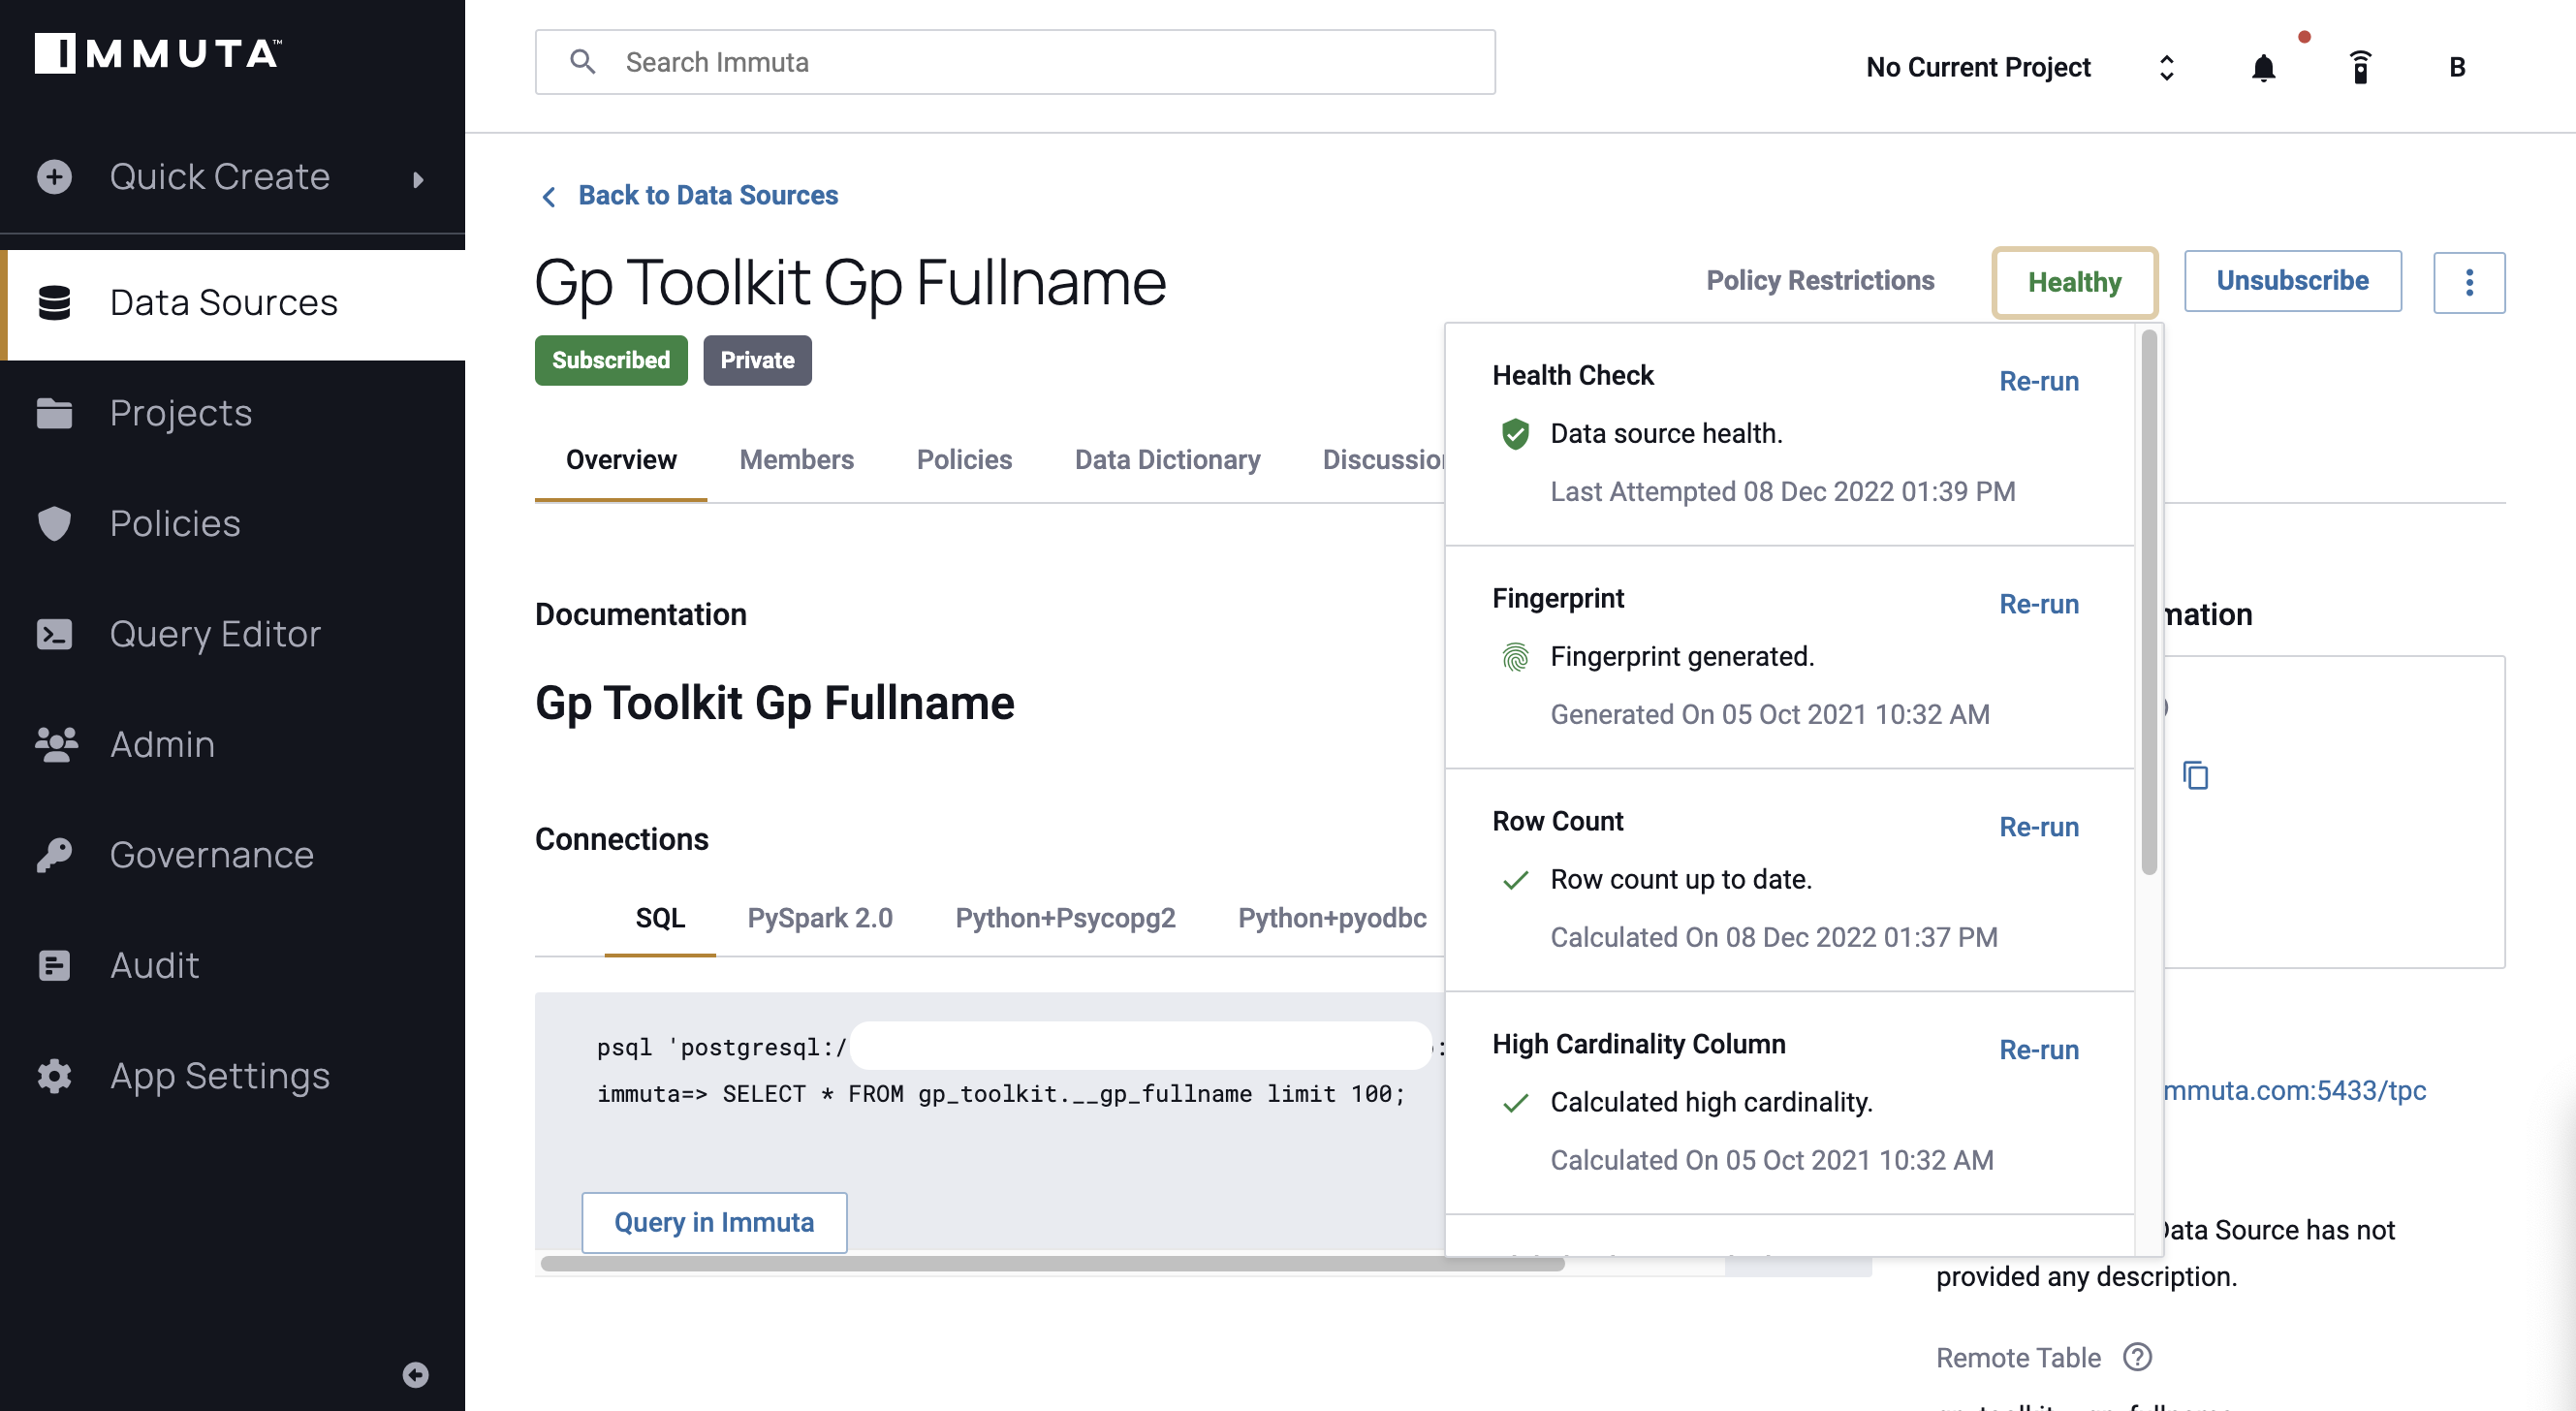The width and height of the screenshot is (2576, 1411).
Task: Open the user profile menu B
Action: [2457, 67]
